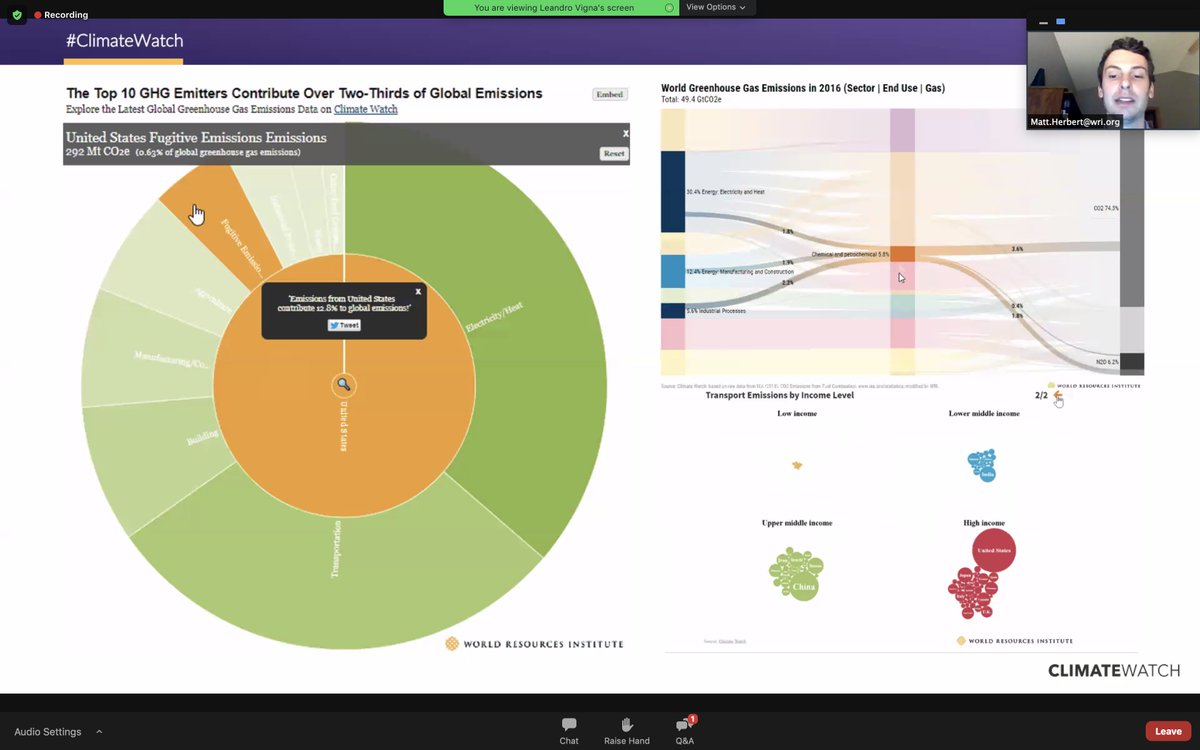Open the Q&A panel

(x=685, y=731)
